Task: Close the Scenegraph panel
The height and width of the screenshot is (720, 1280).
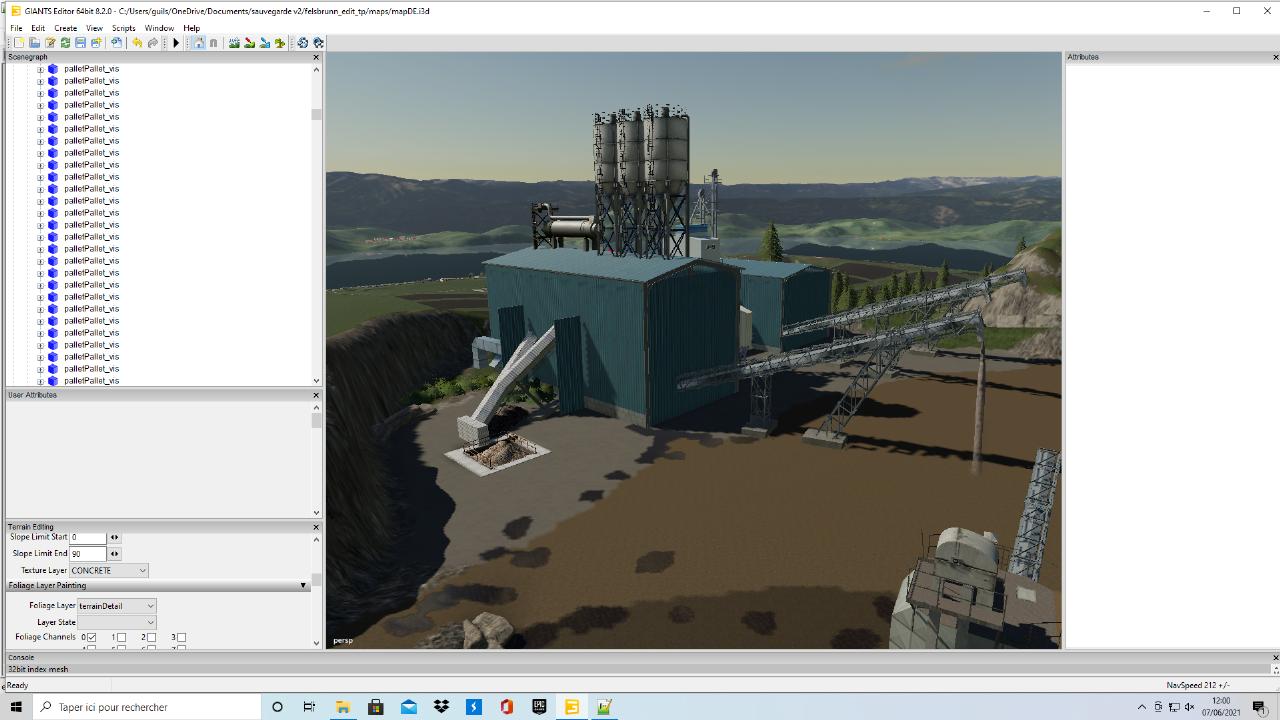Action: coord(316,57)
